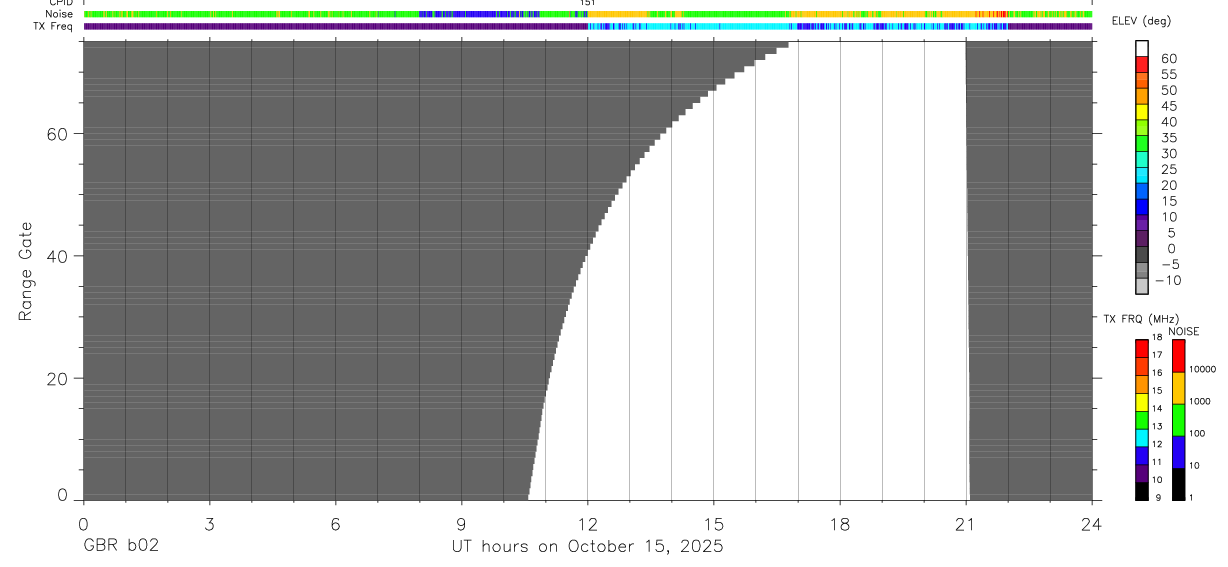Click the x-axis tick label '18'
1228x567 pixels.
pyautogui.click(x=839, y=523)
